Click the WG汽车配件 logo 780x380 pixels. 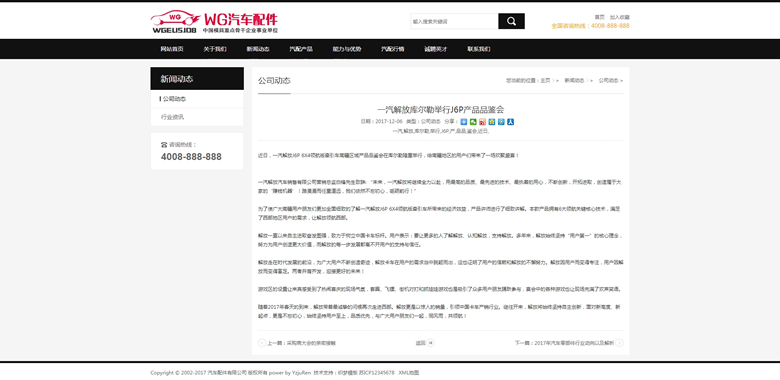point(214,22)
